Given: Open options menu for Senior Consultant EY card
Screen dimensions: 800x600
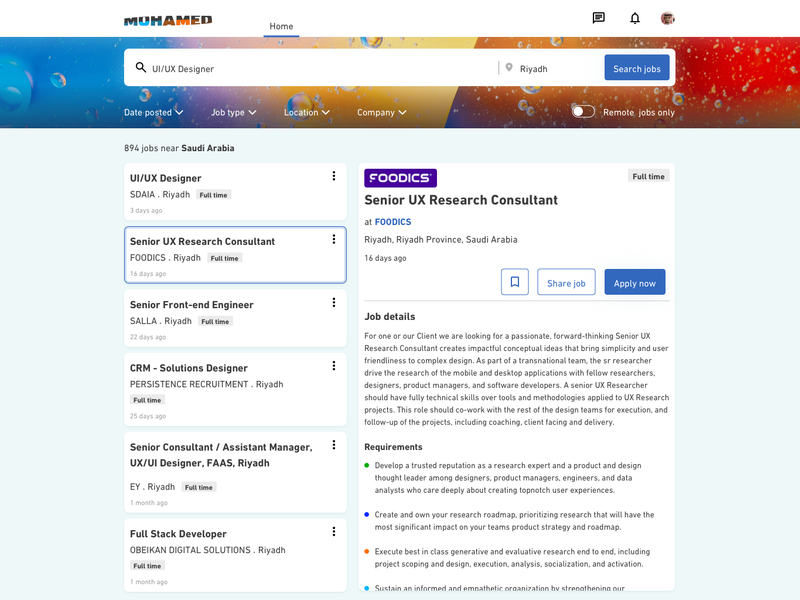Looking at the screenshot, I should [x=334, y=445].
